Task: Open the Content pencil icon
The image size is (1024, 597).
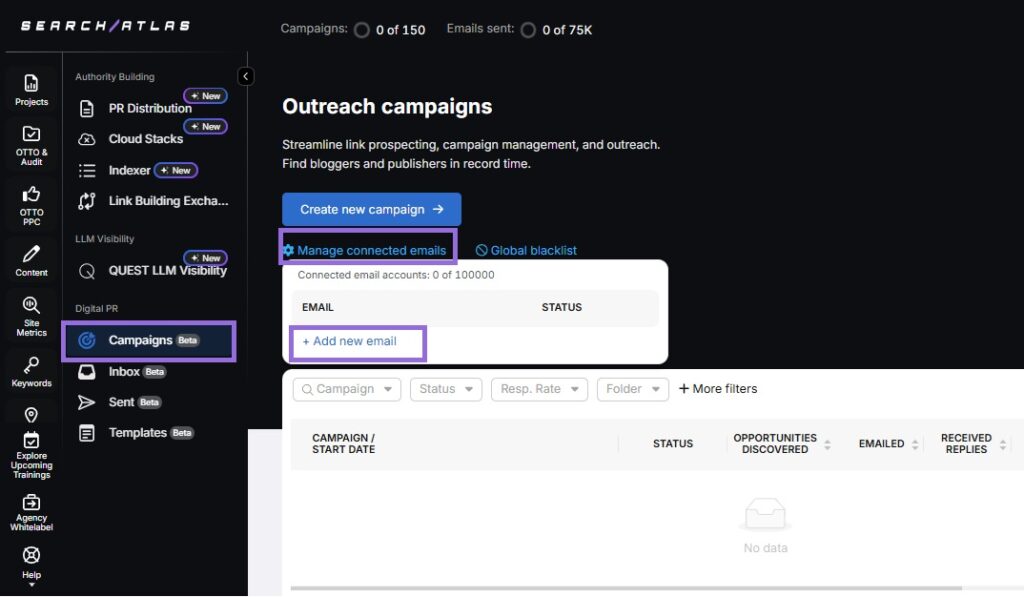Action: [x=31, y=253]
